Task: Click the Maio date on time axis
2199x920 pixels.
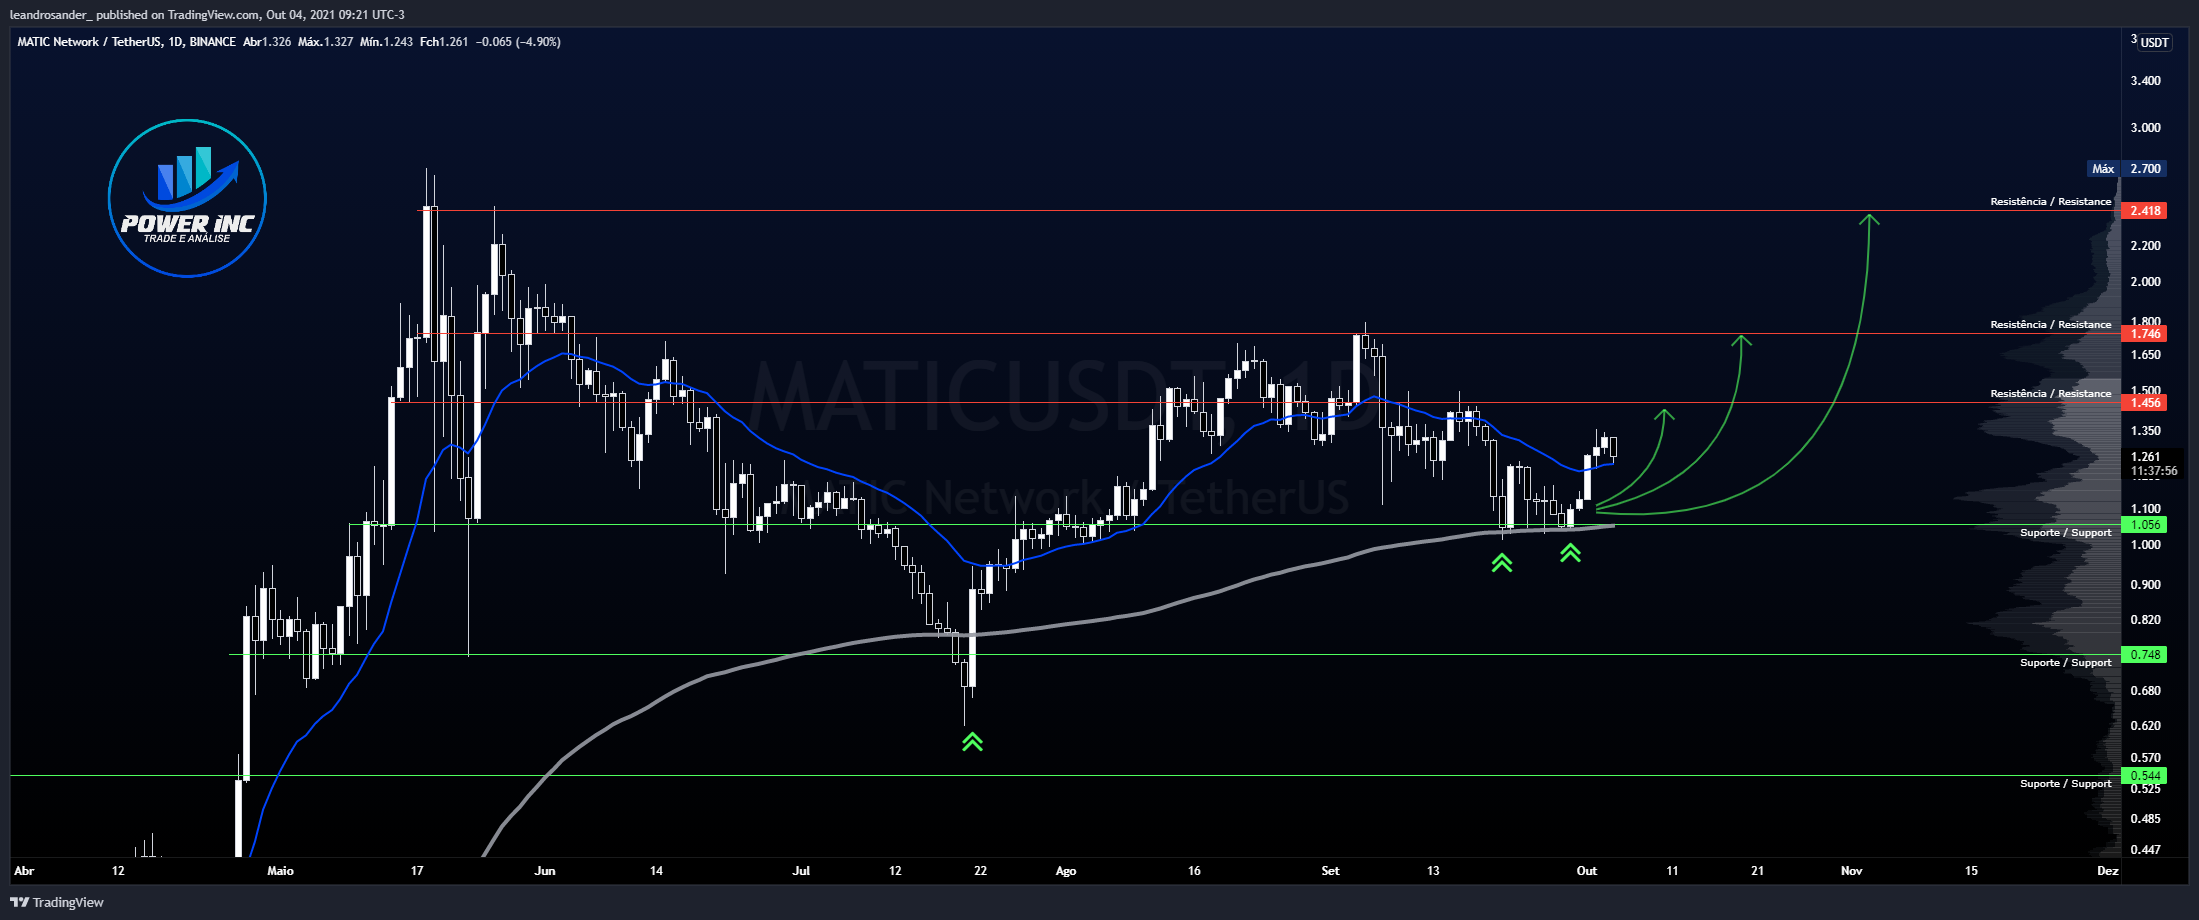Action: (280, 871)
